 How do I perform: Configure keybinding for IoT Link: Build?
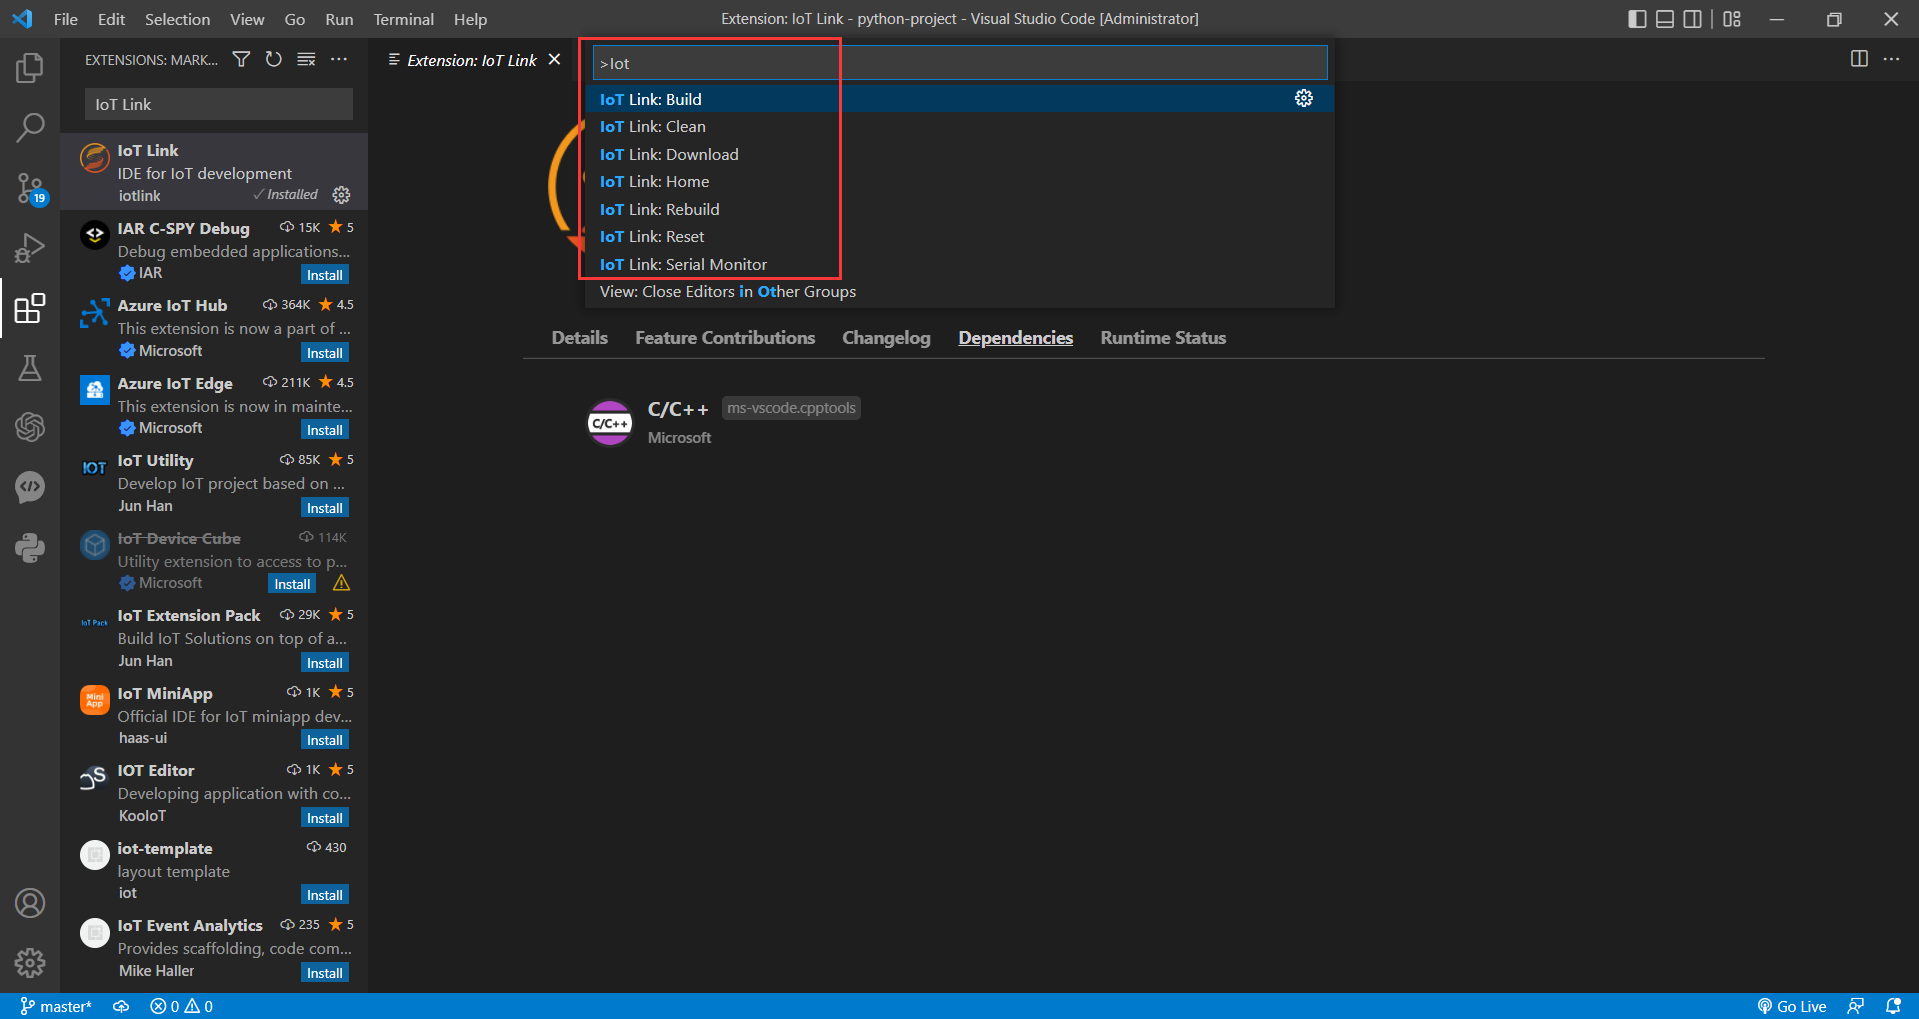(x=1304, y=98)
